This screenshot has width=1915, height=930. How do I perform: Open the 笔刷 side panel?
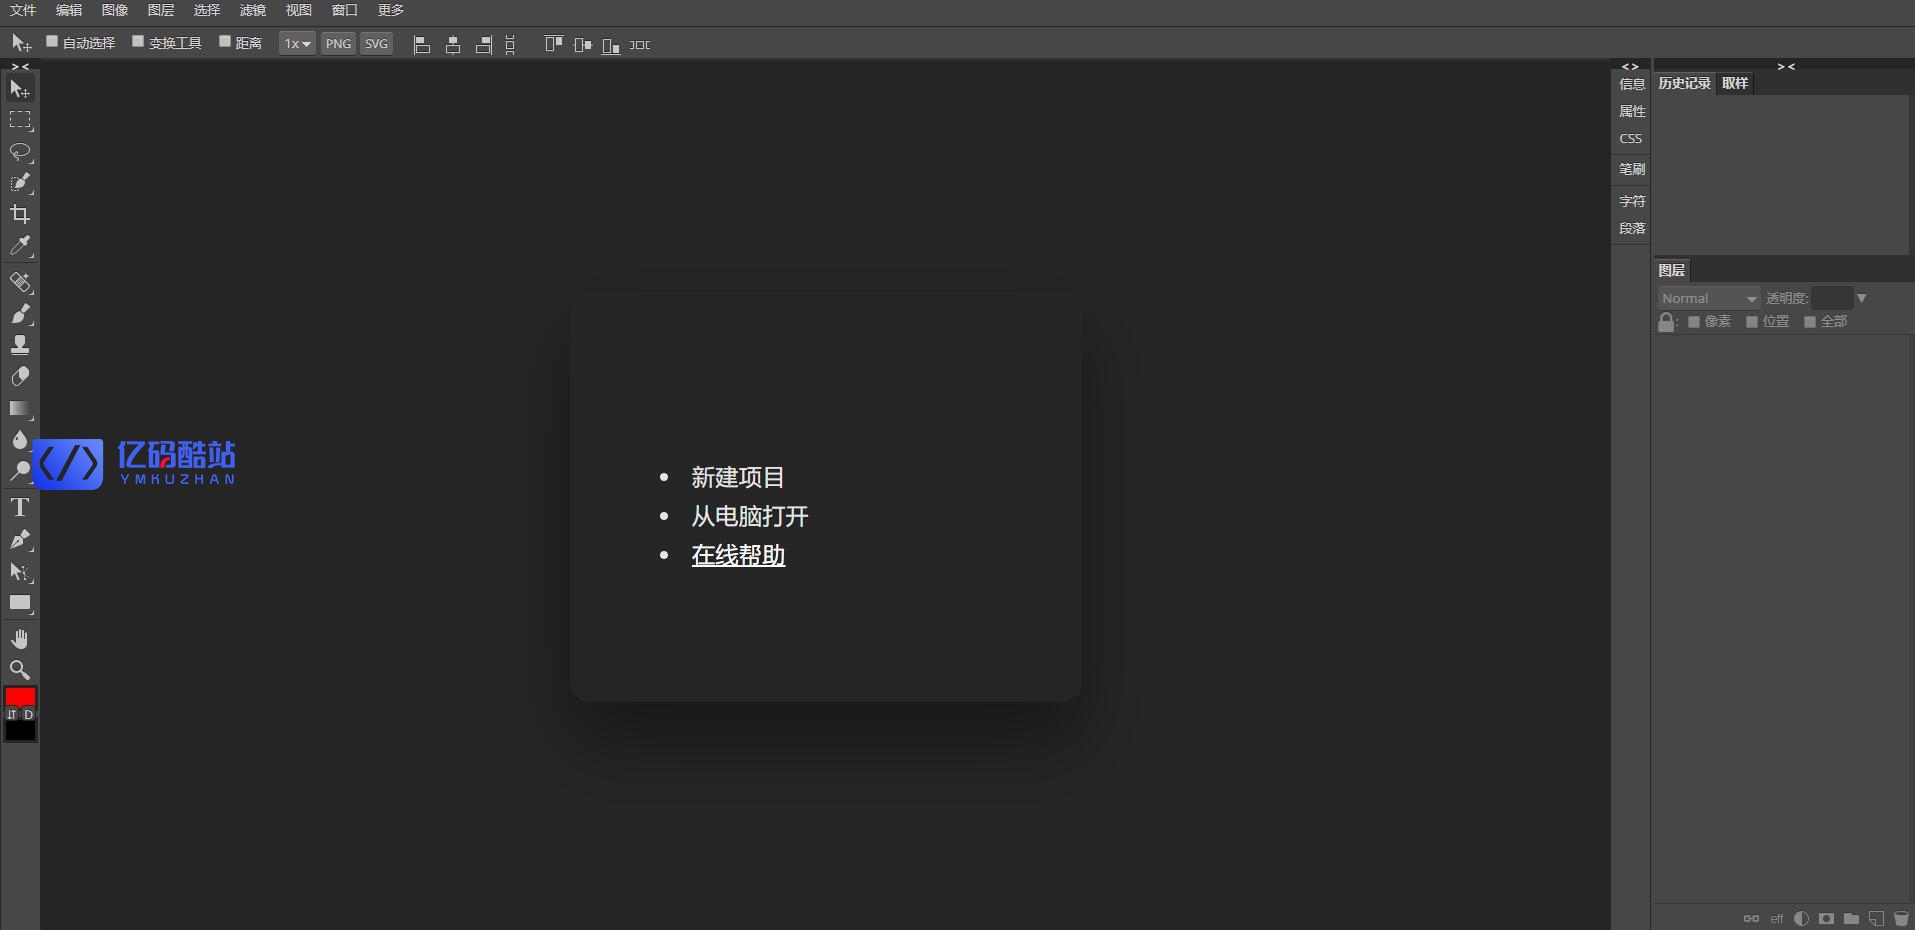click(x=1632, y=169)
